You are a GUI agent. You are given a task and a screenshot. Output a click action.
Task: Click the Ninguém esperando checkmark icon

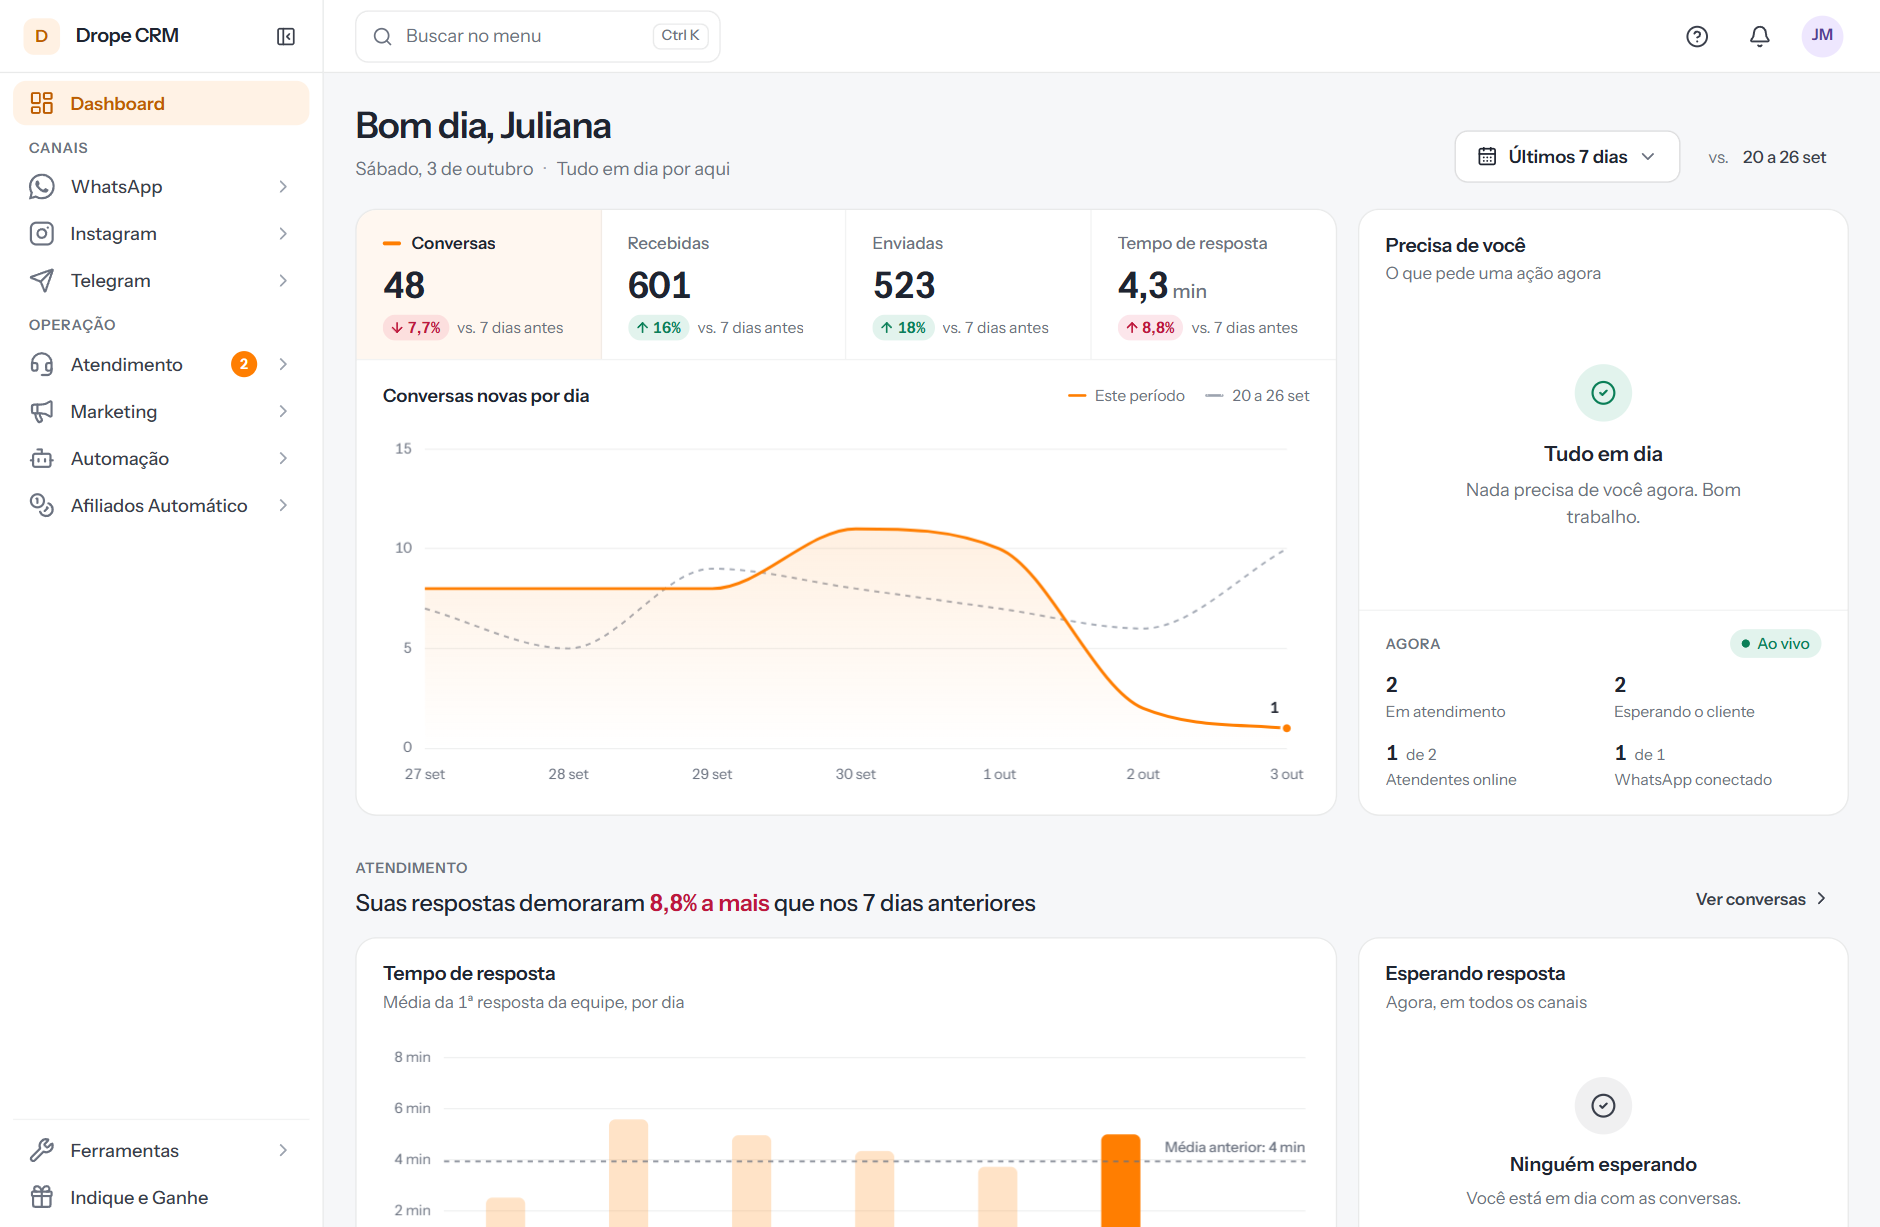pyautogui.click(x=1603, y=1105)
